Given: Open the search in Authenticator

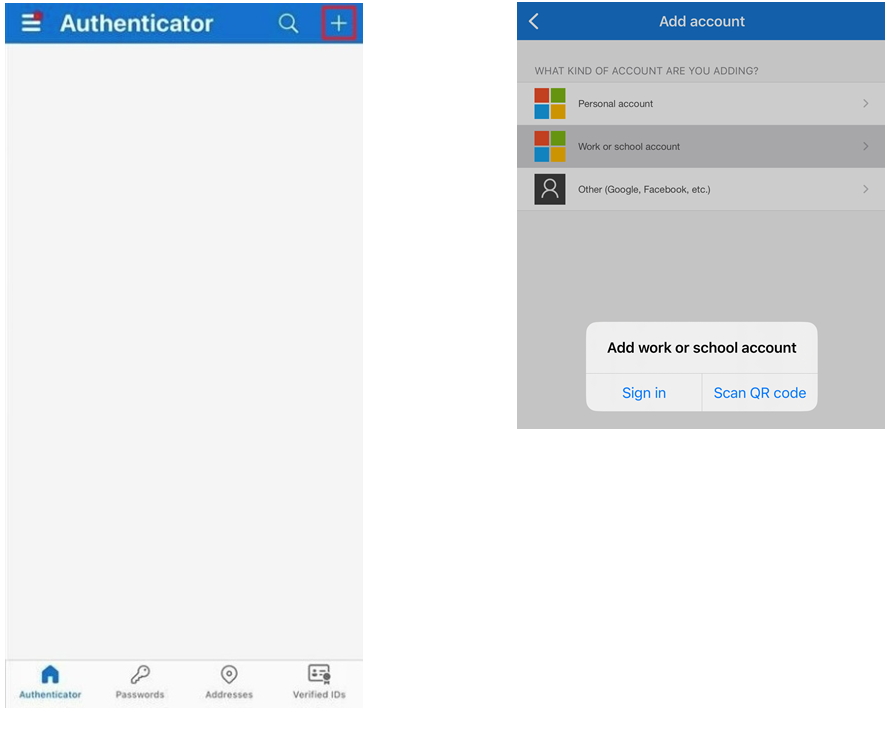Looking at the screenshot, I should coord(288,23).
